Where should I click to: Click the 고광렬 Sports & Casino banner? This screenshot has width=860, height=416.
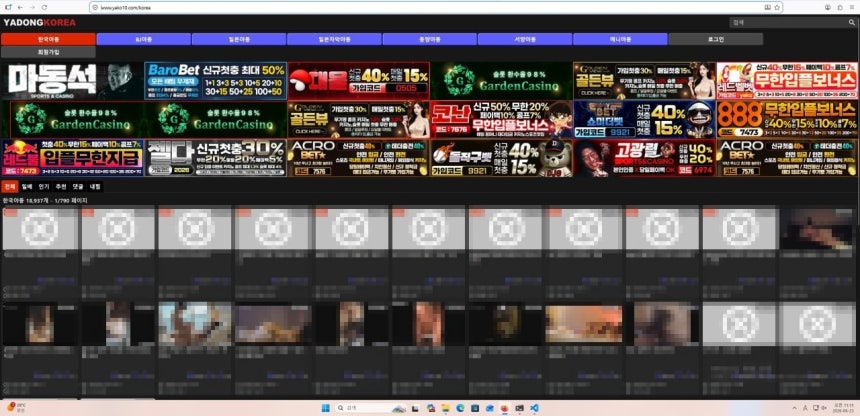click(x=644, y=158)
